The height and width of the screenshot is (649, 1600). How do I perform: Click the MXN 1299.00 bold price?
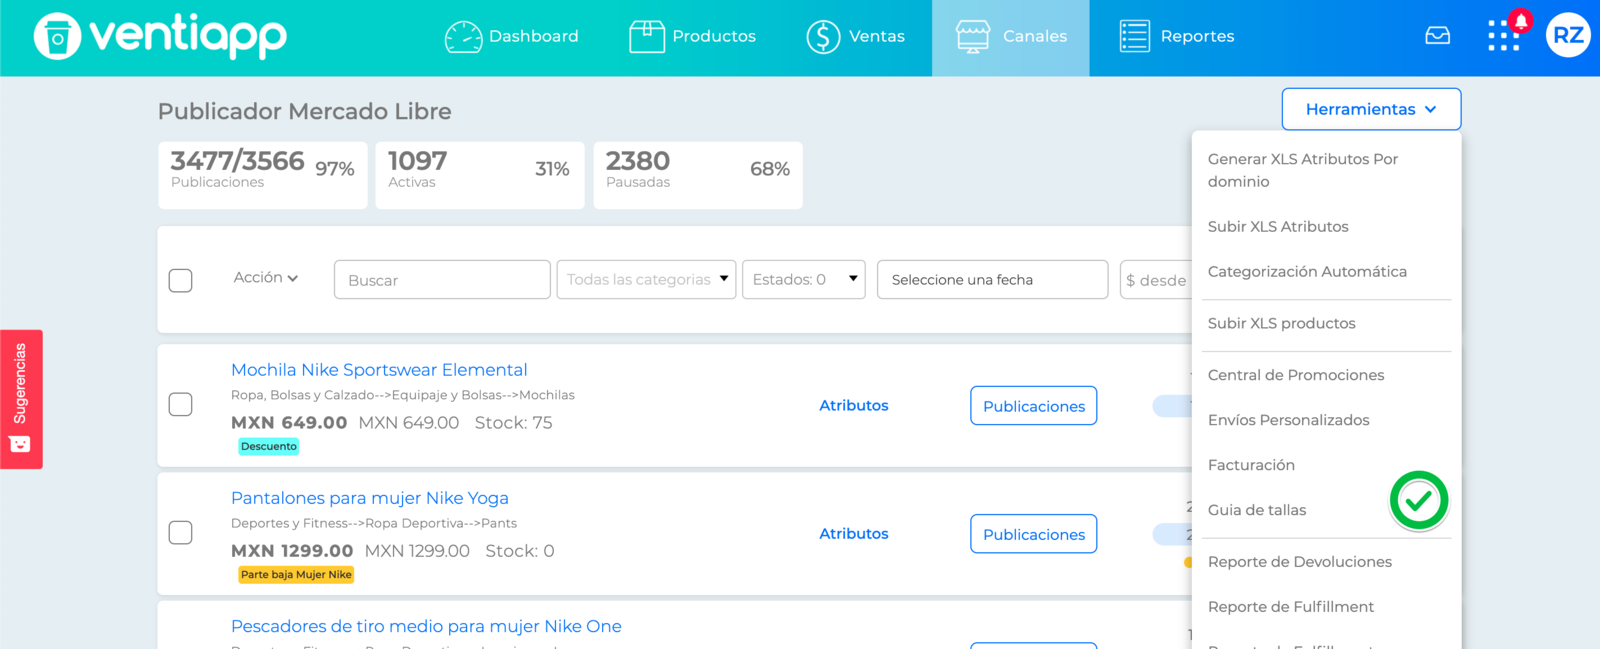292,551
